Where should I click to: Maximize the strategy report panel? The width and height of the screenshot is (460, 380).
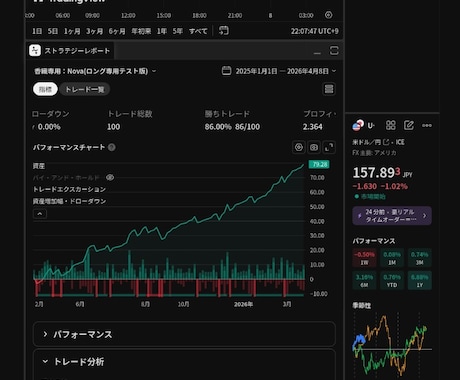coord(334,51)
